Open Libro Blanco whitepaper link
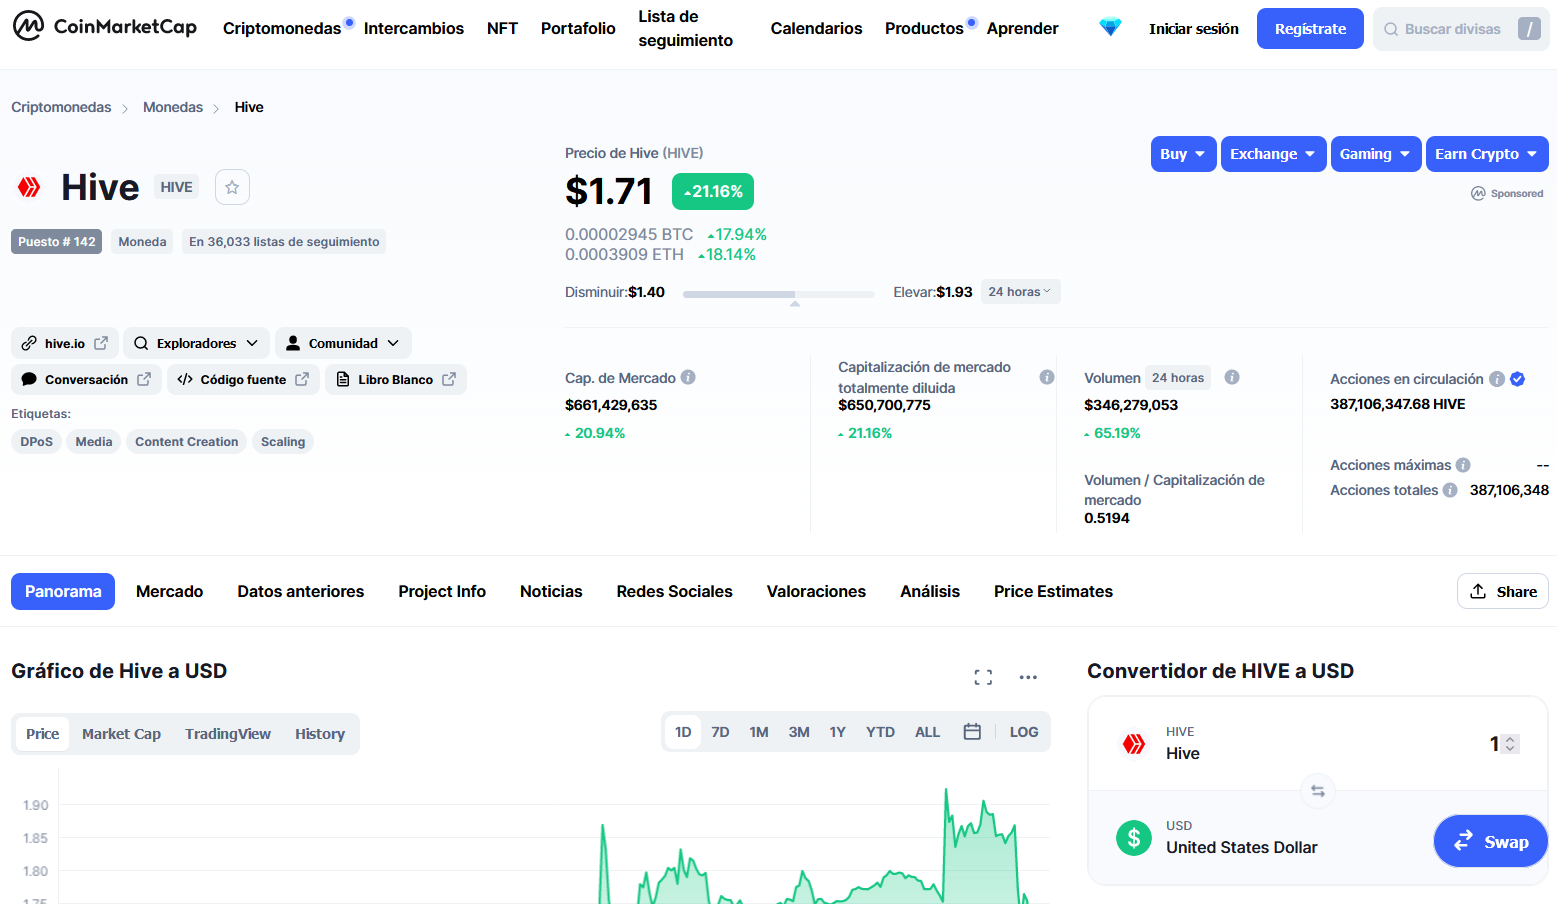Viewport: 1557px width, 904px height. (x=396, y=379)
